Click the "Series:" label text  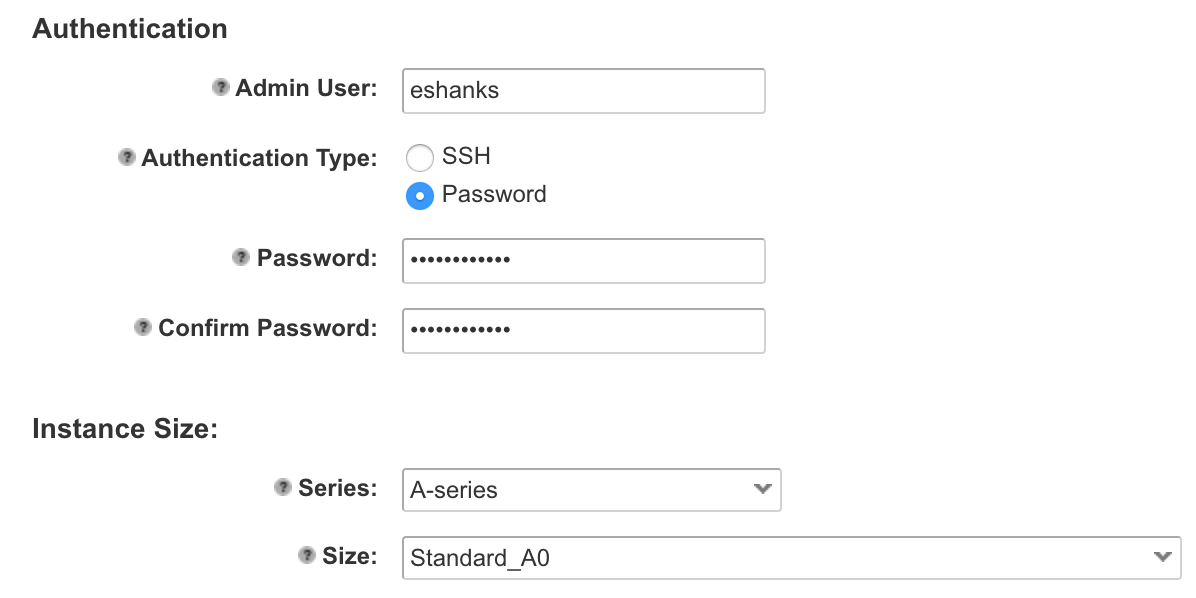(x=337, y=488)
